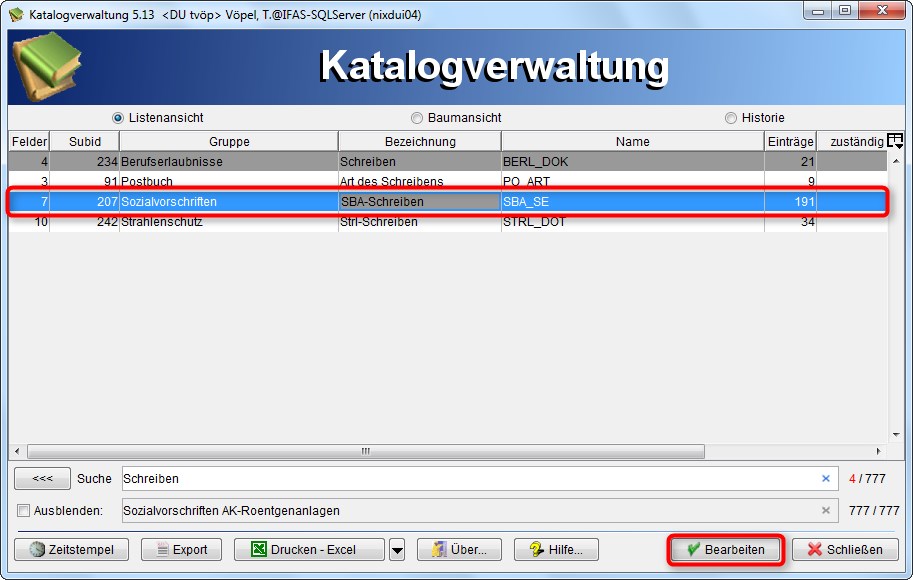Click the Export button

click(182, 550)
